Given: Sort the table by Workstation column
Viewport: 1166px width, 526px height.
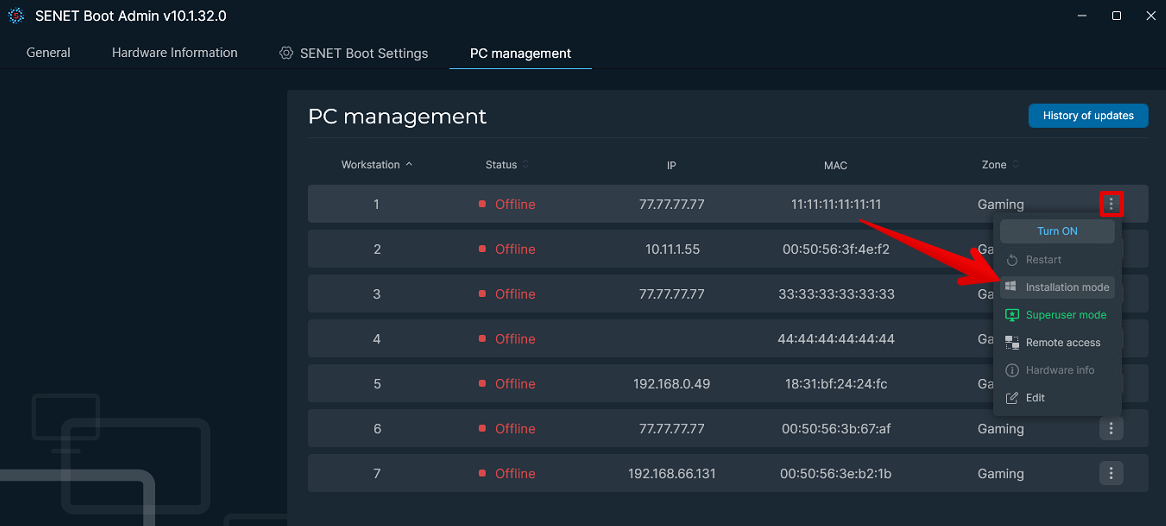Looking at the screenshot, I should click(x=376, y=165).
